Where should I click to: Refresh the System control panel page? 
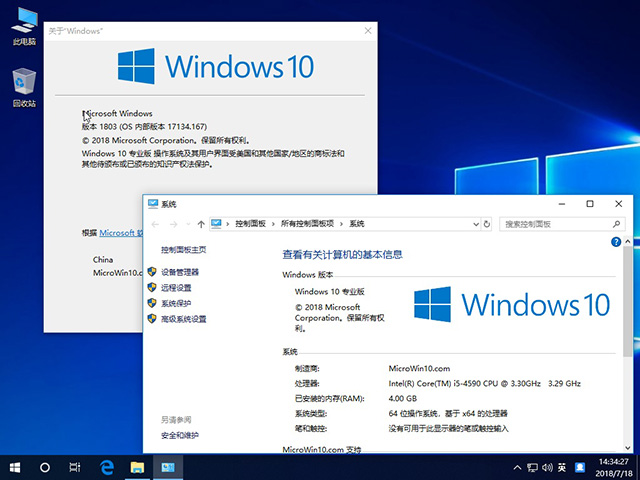pos(487,224)
